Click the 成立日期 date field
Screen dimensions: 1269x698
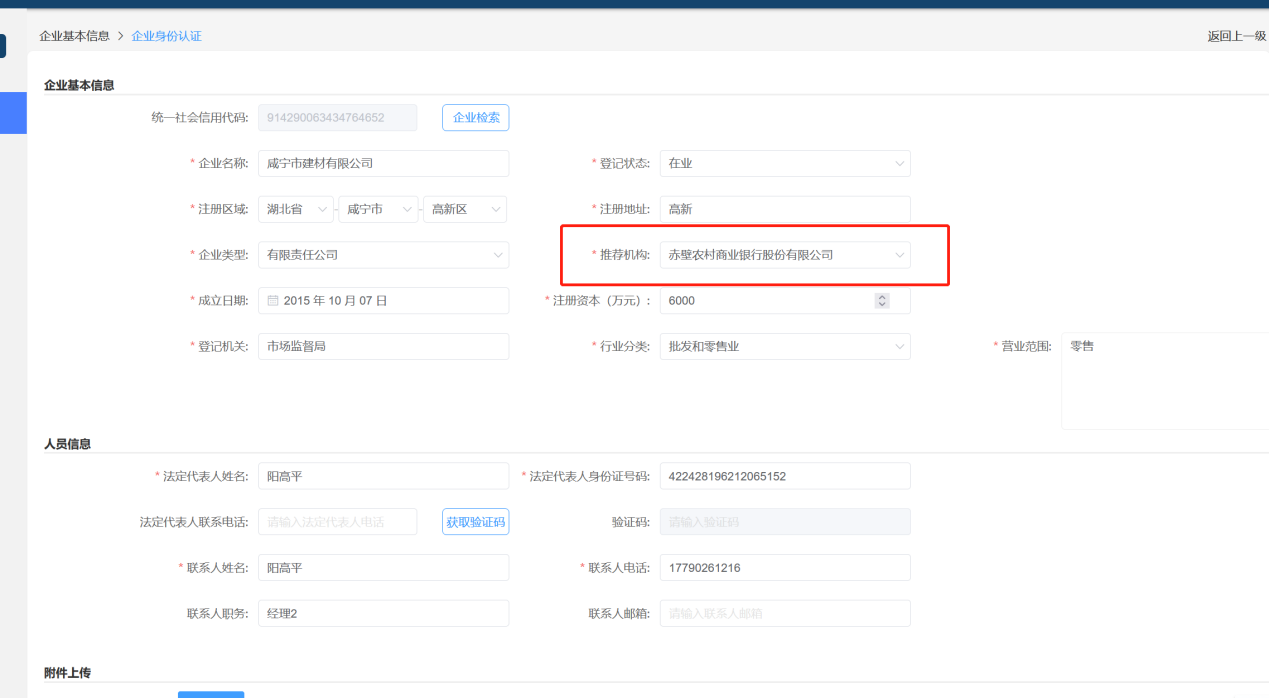pyautogui.click(x=383, y=300)
